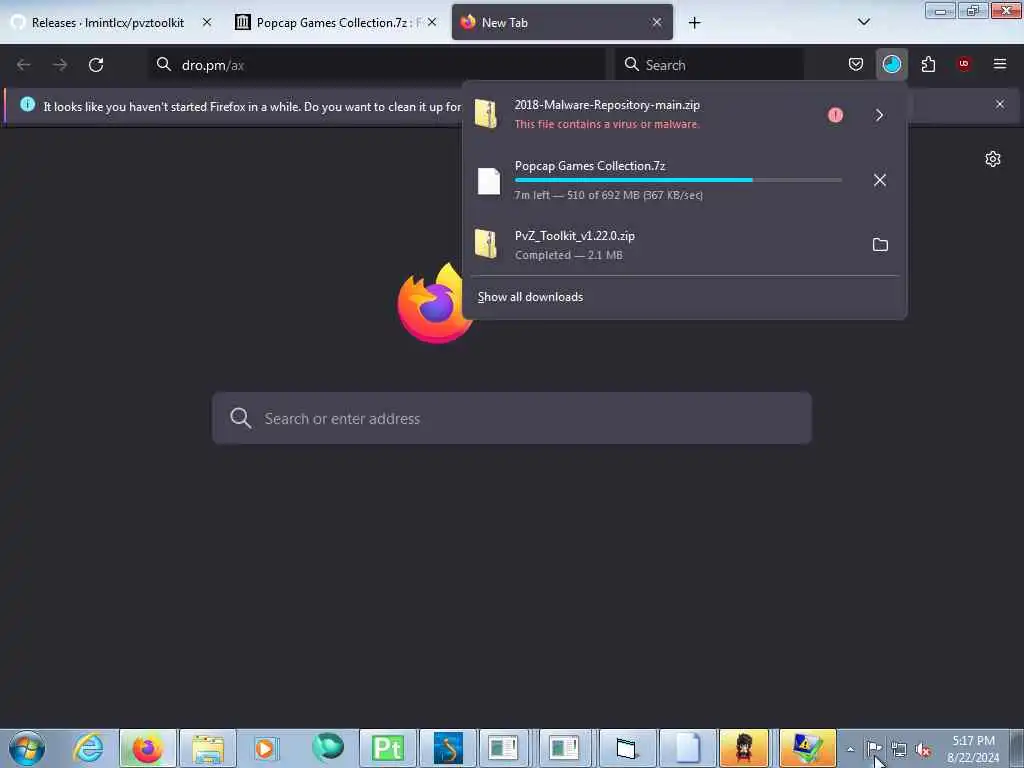
Task: Show hidden system tray icons arrow
Action: click(850, 749)
